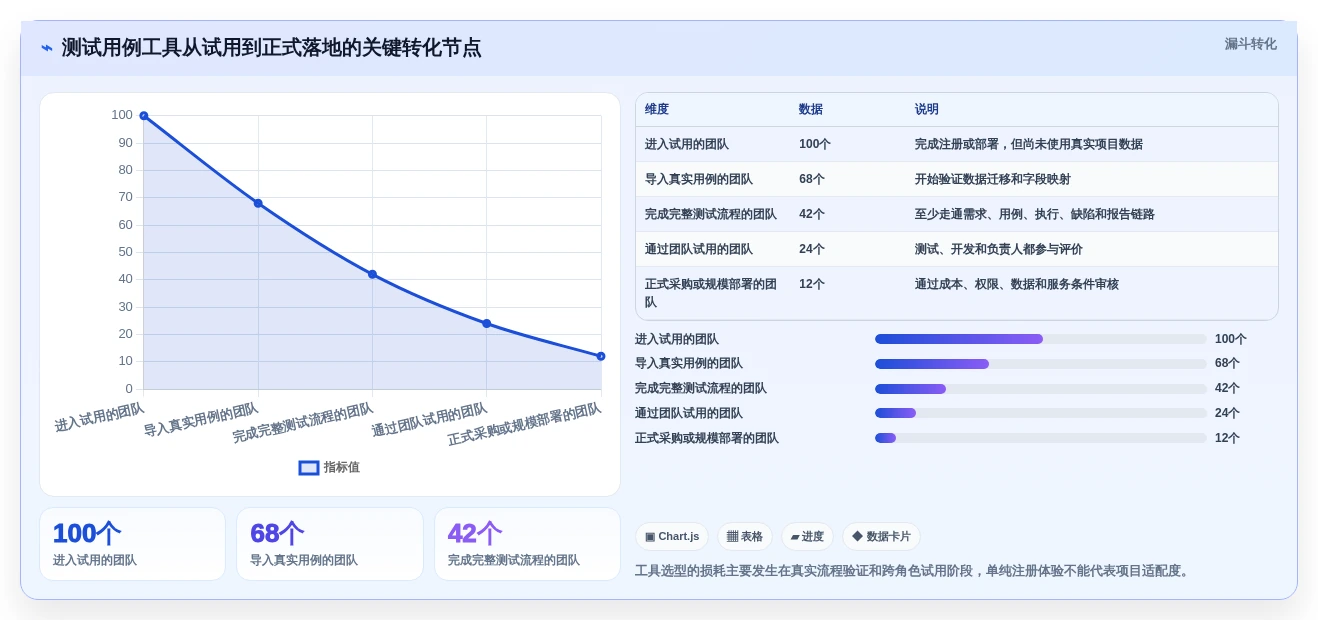
Task: Click the 维度 column header
Action: (657, 109)
